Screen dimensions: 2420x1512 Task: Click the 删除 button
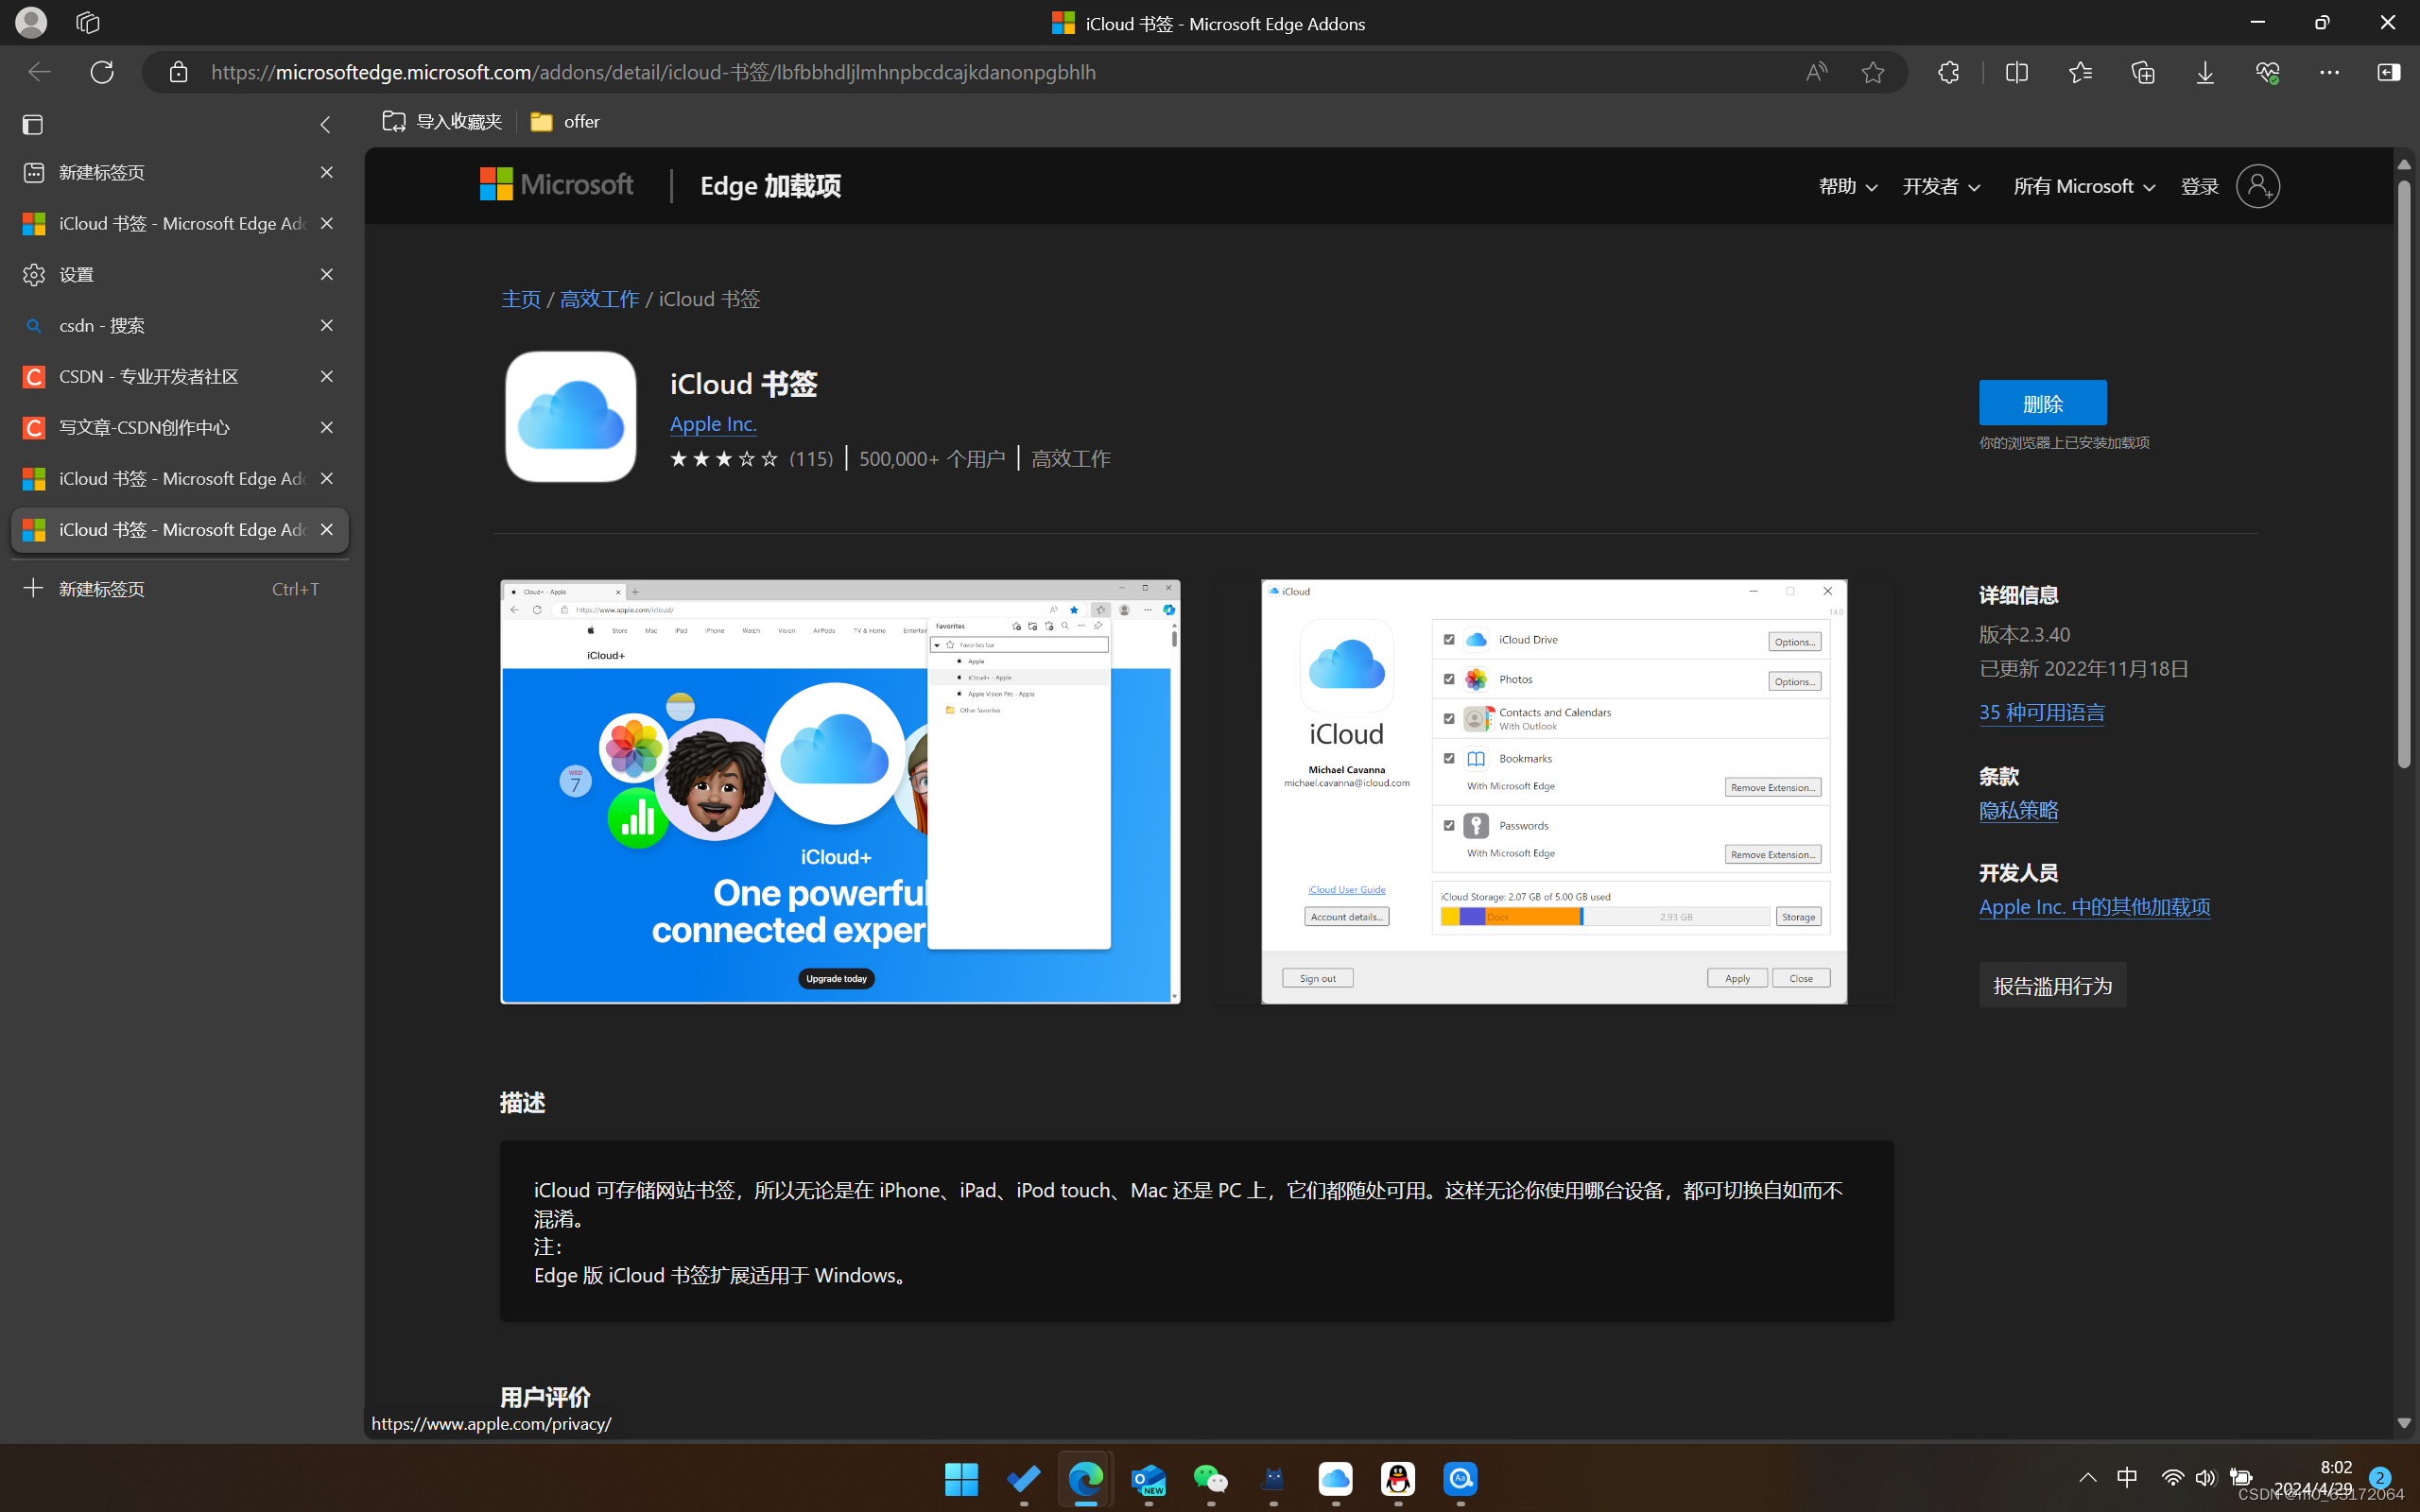coord(2042,403)
